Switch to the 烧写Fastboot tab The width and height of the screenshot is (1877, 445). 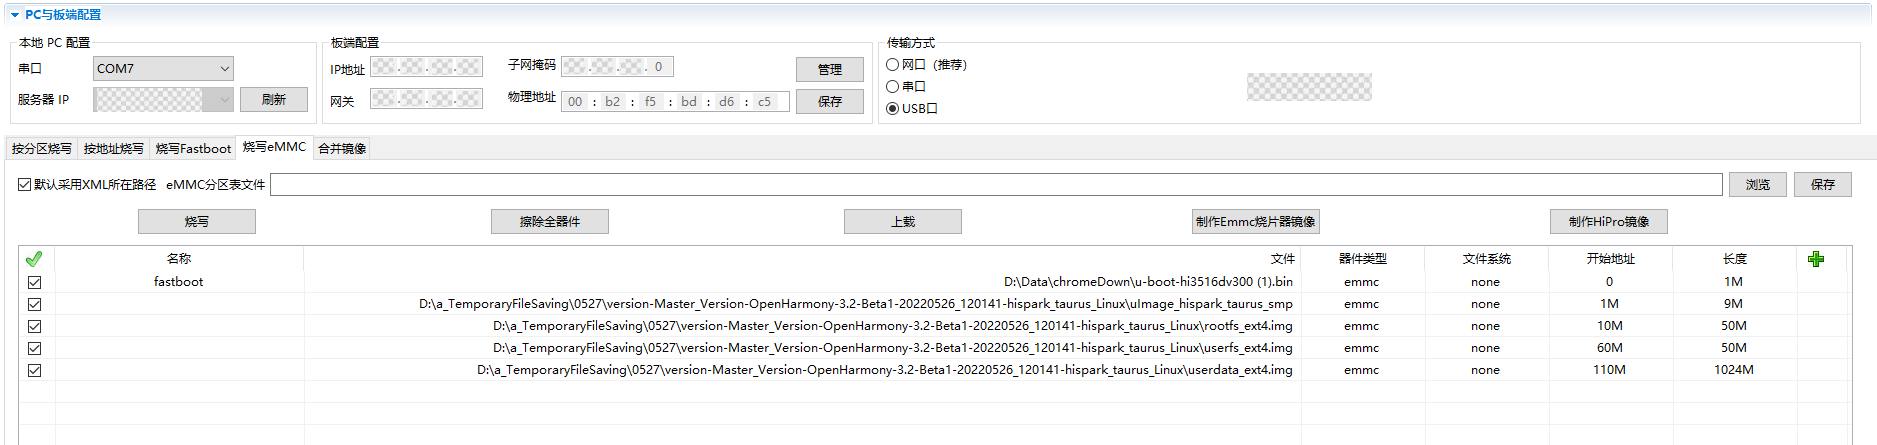coord(193,148)
